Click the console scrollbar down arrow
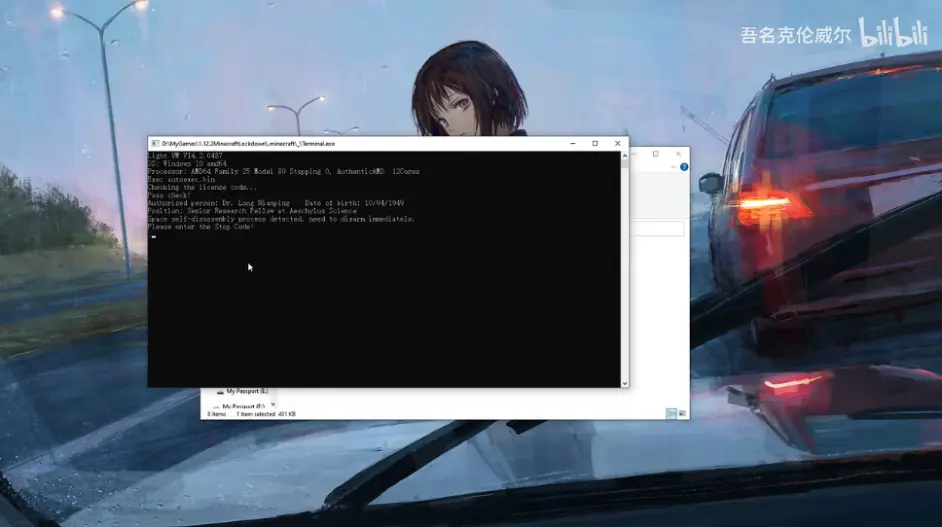Screen dimensions: 942x527 pos(625,382)
